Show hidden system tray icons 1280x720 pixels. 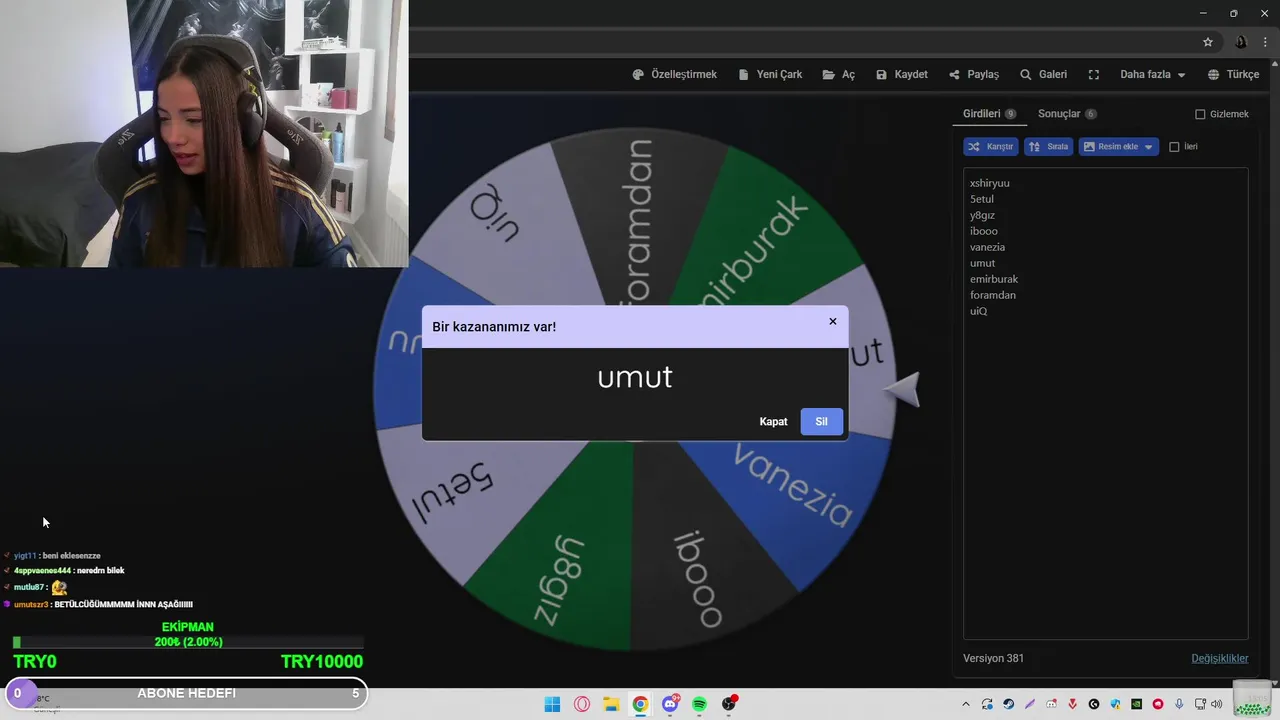tap(966, 704)
